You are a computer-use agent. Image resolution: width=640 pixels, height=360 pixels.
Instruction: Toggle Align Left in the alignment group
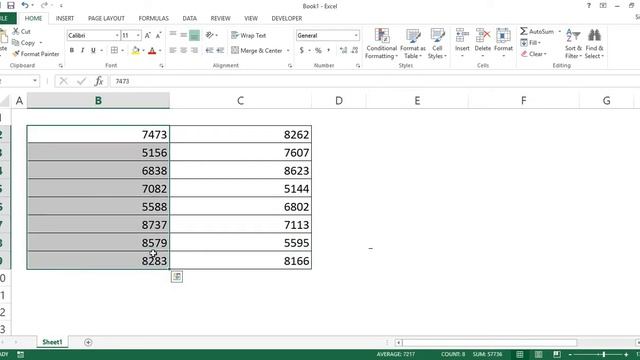tap(173, 50)
